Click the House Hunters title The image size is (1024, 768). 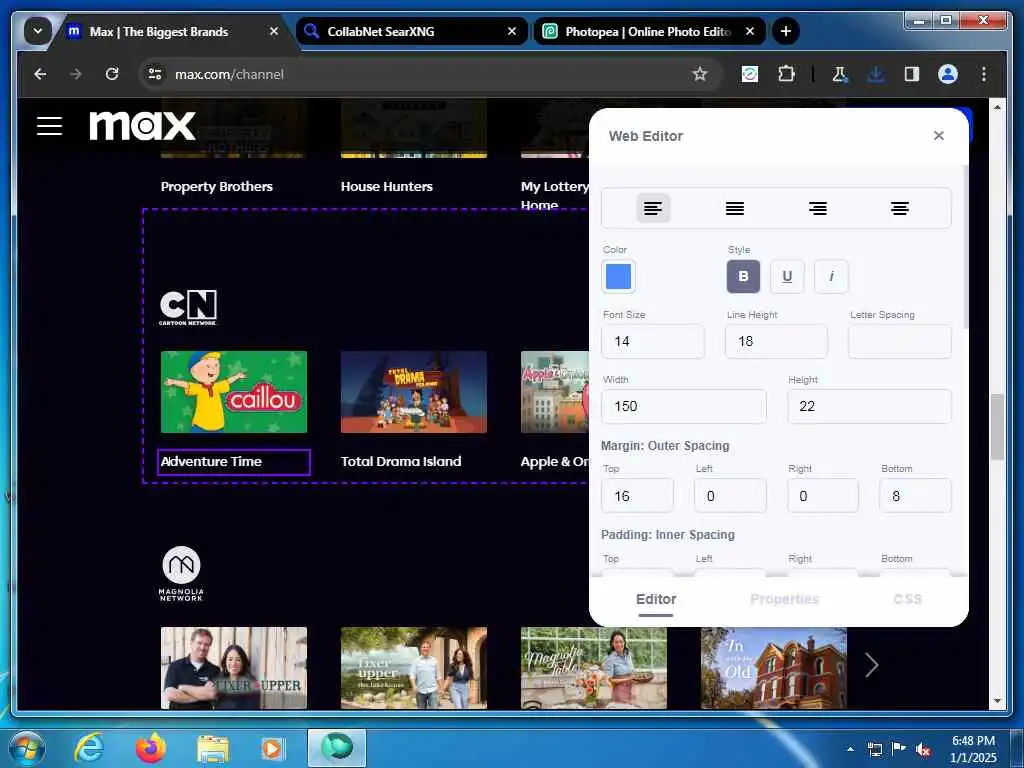[x=387, y=186]
